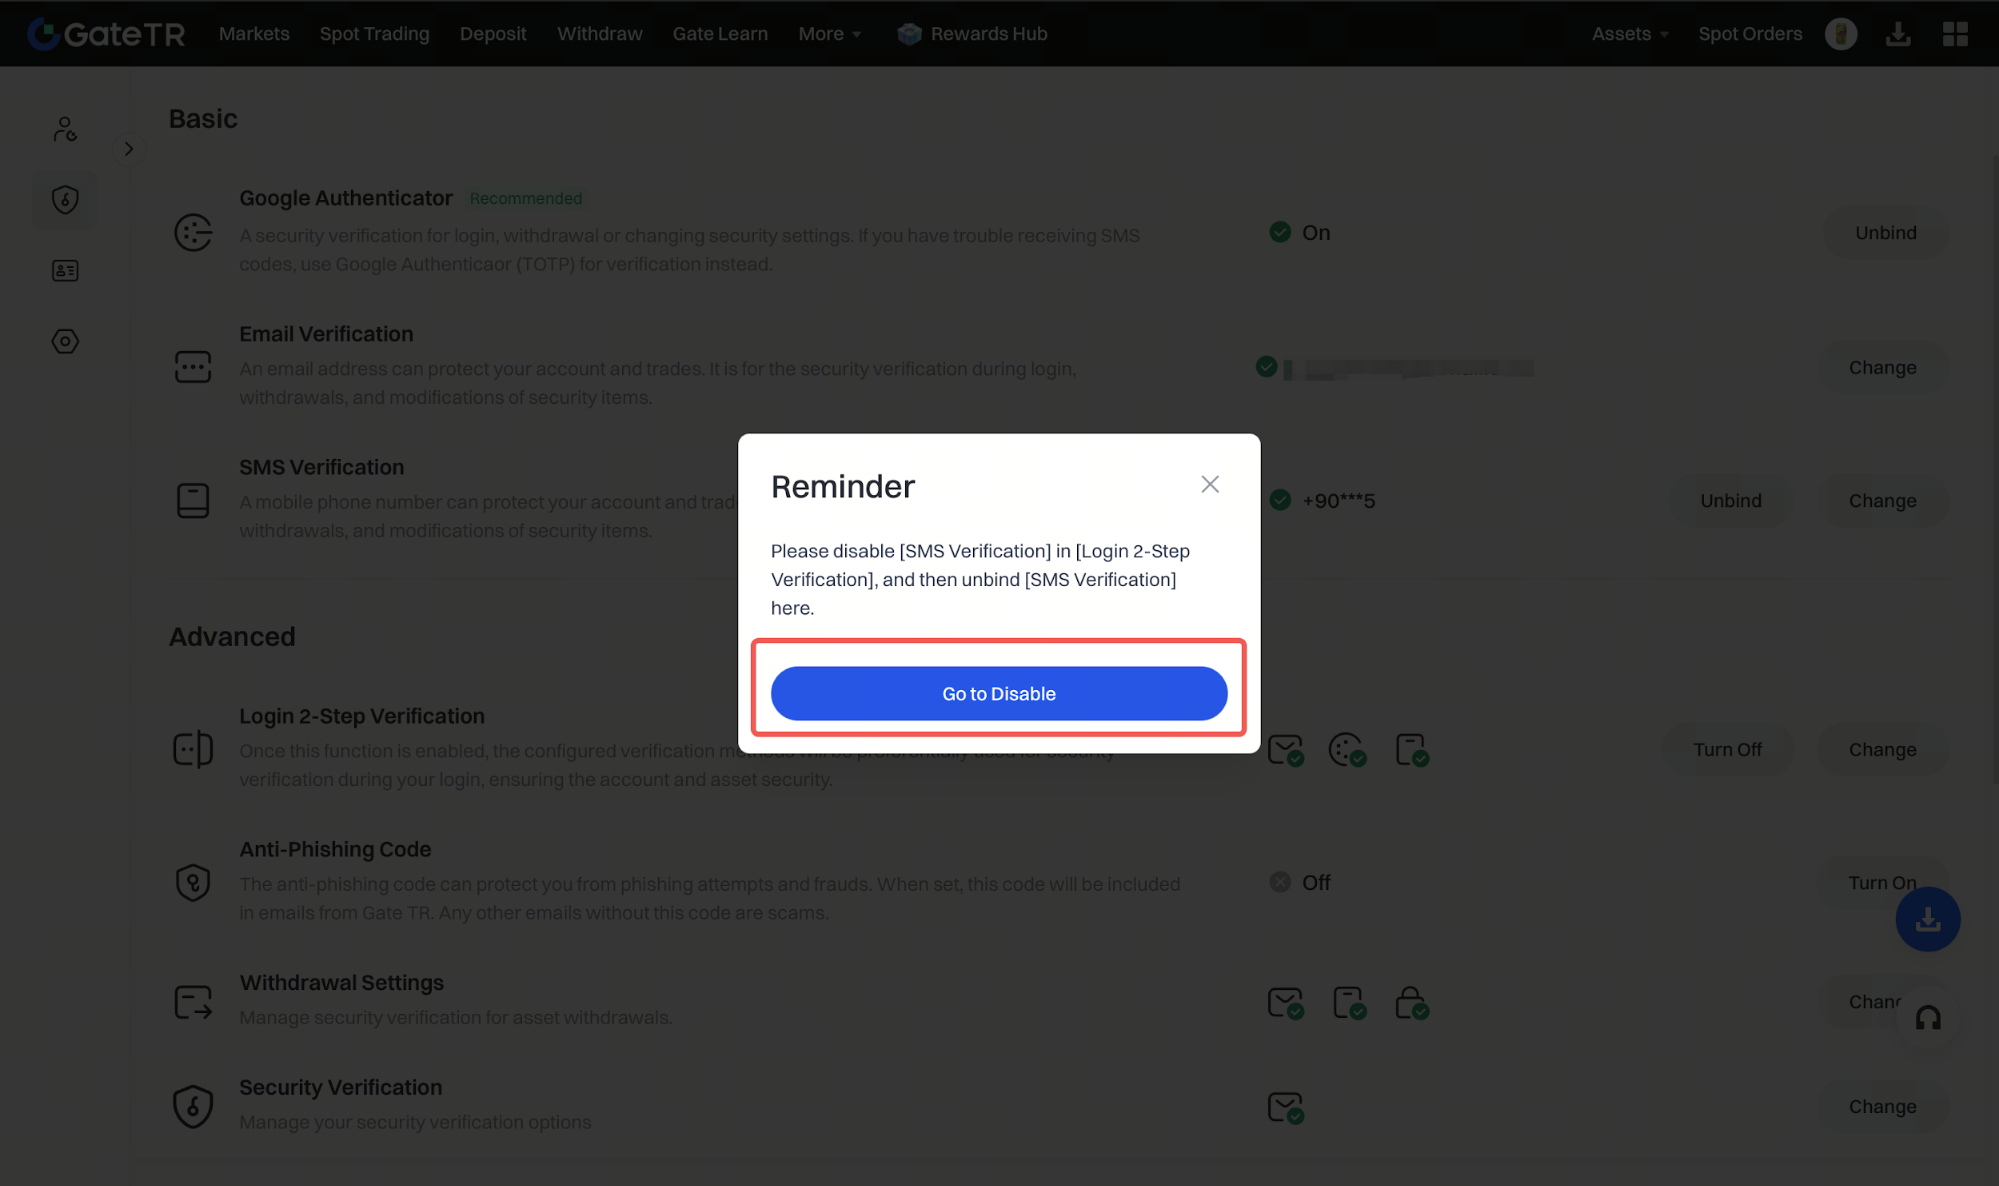This screenshot has height=1186, width=1999.
Task: Expand the left sidebar chevron
Action: point(129,149)
